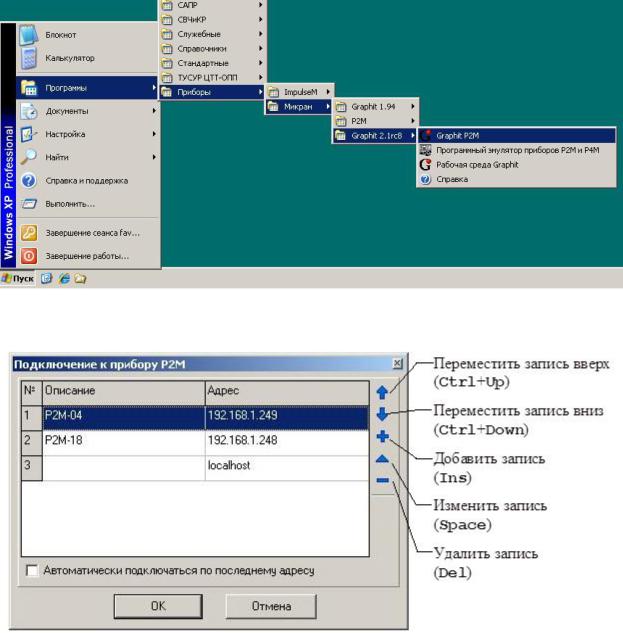
Task: Move record down with the down arrow icon
Action: click(382, 414)
